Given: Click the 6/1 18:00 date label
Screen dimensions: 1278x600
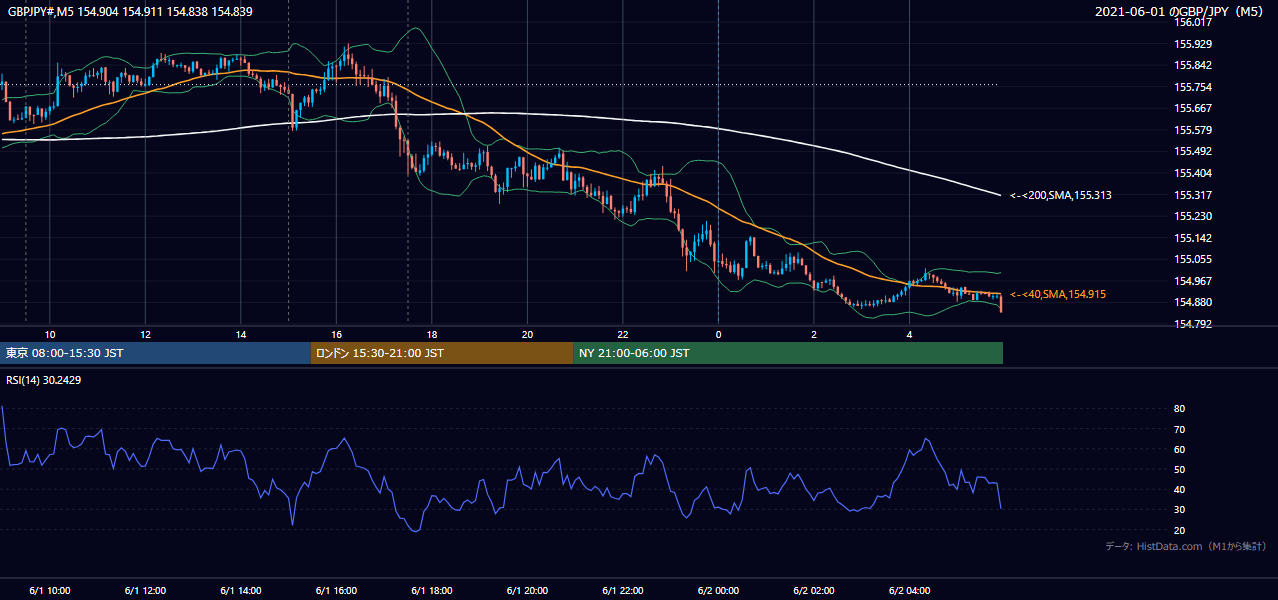Looking at the screenshot, I should (x=431, y=591).
